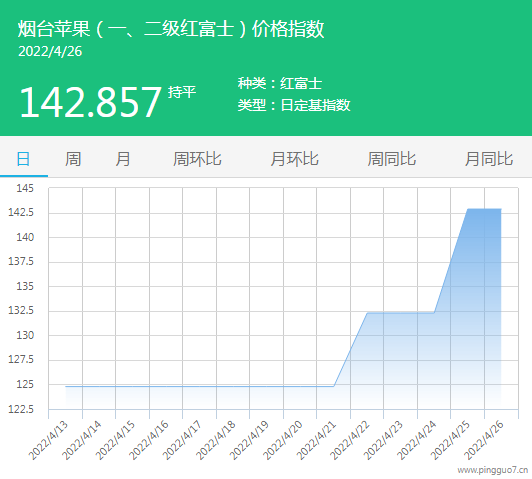
Task: Click the www.pingguo7.cn watermark link
Action: [493, 470]
